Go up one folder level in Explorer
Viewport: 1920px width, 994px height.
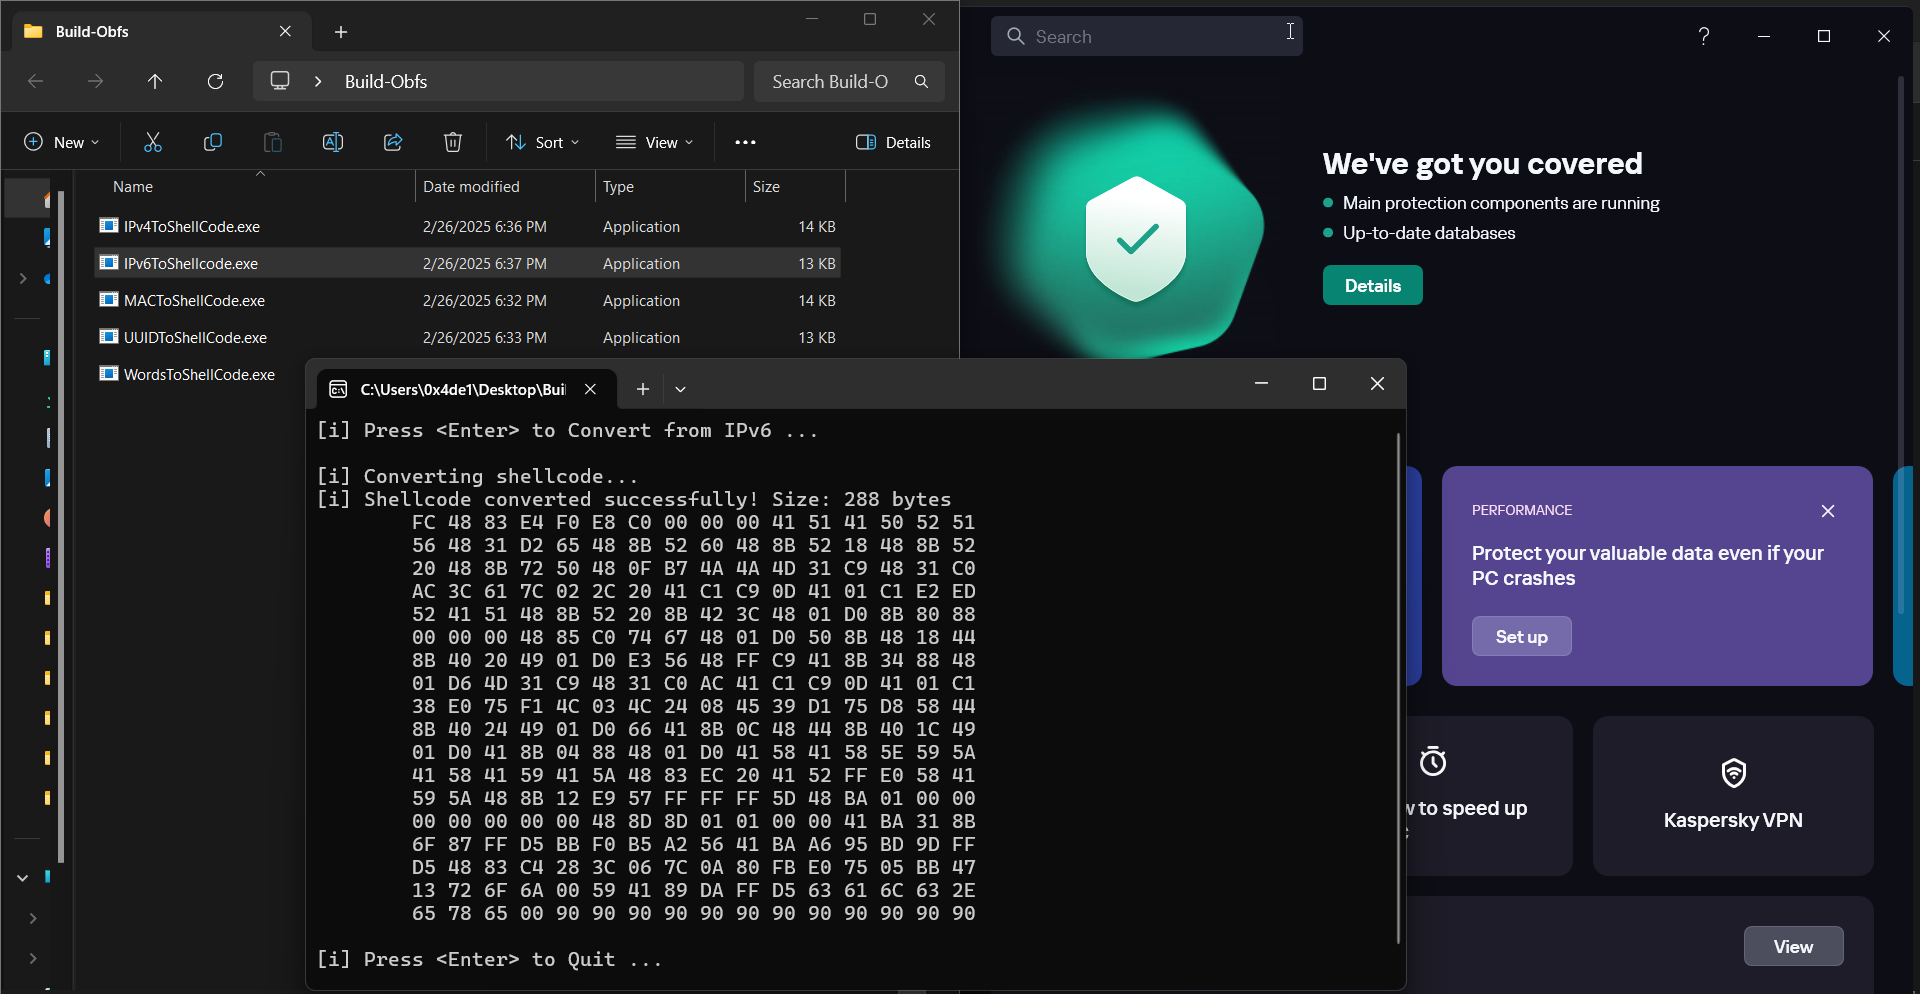click(x=155, y=81)
